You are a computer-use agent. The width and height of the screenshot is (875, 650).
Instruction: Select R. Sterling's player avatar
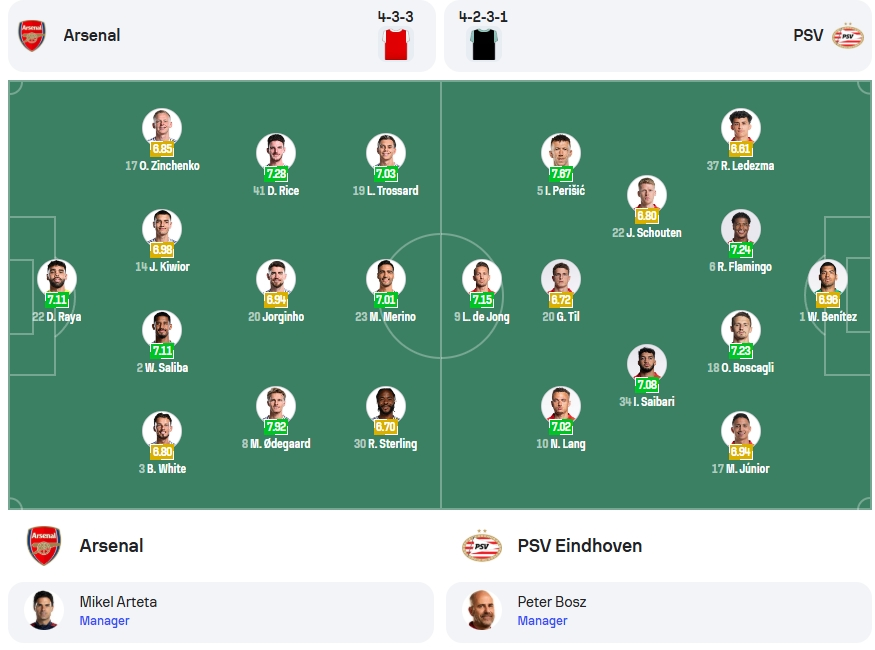pos(386,405)
